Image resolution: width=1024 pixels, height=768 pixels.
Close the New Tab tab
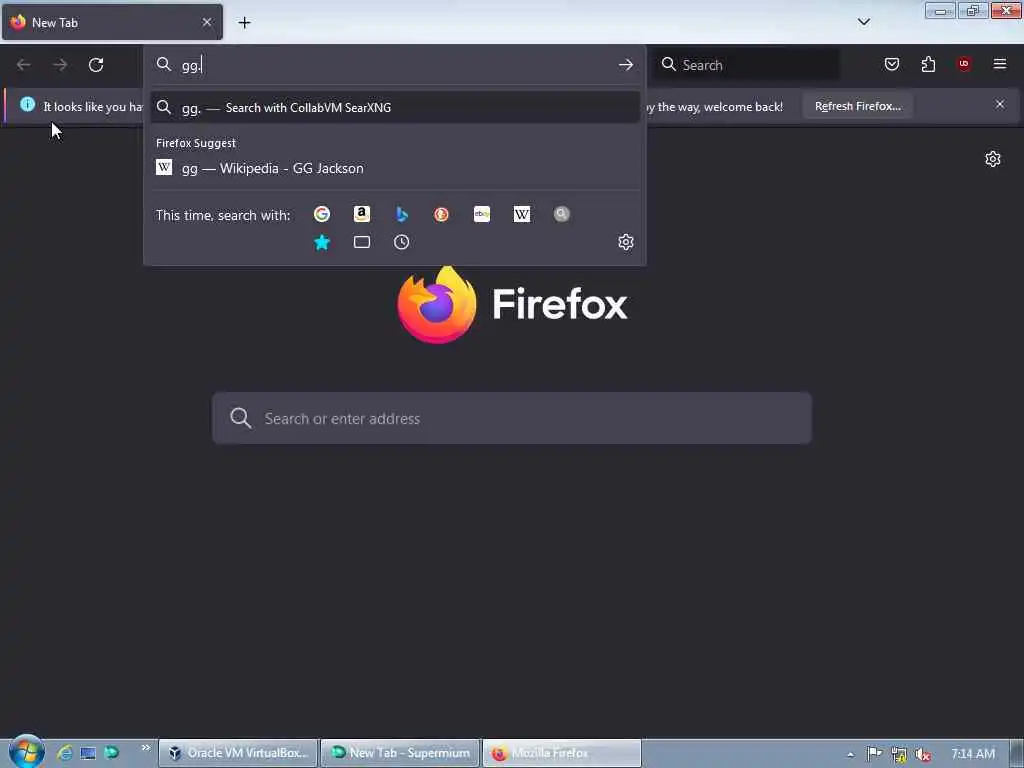tap(207, 22)
